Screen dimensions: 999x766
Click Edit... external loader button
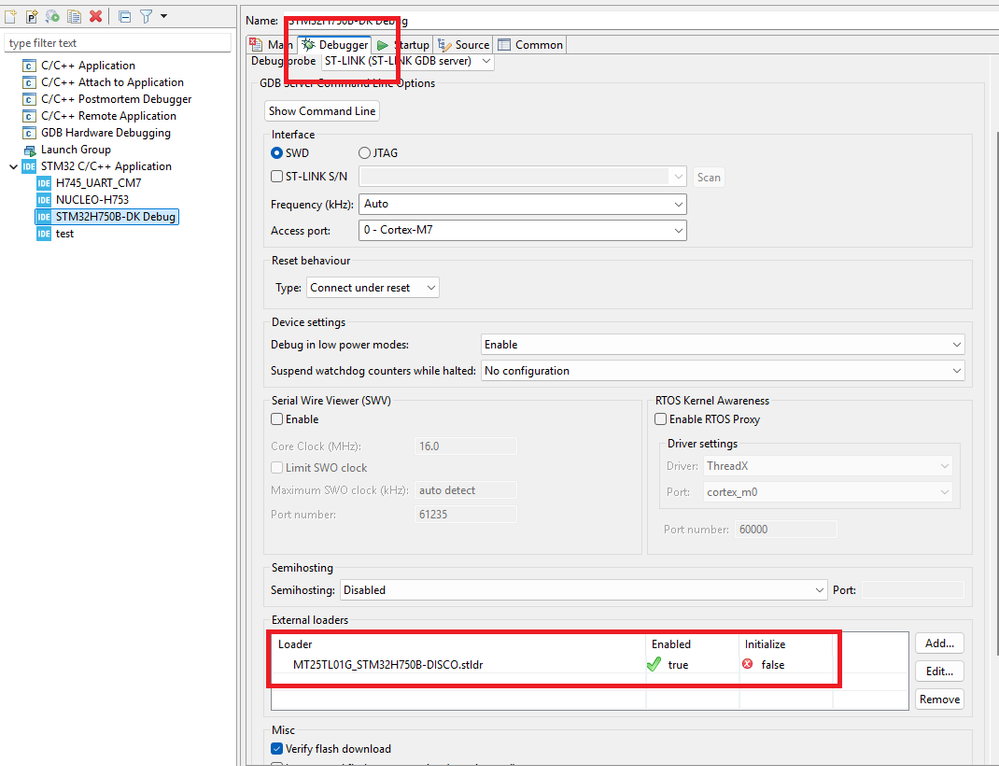pos(940,671)
